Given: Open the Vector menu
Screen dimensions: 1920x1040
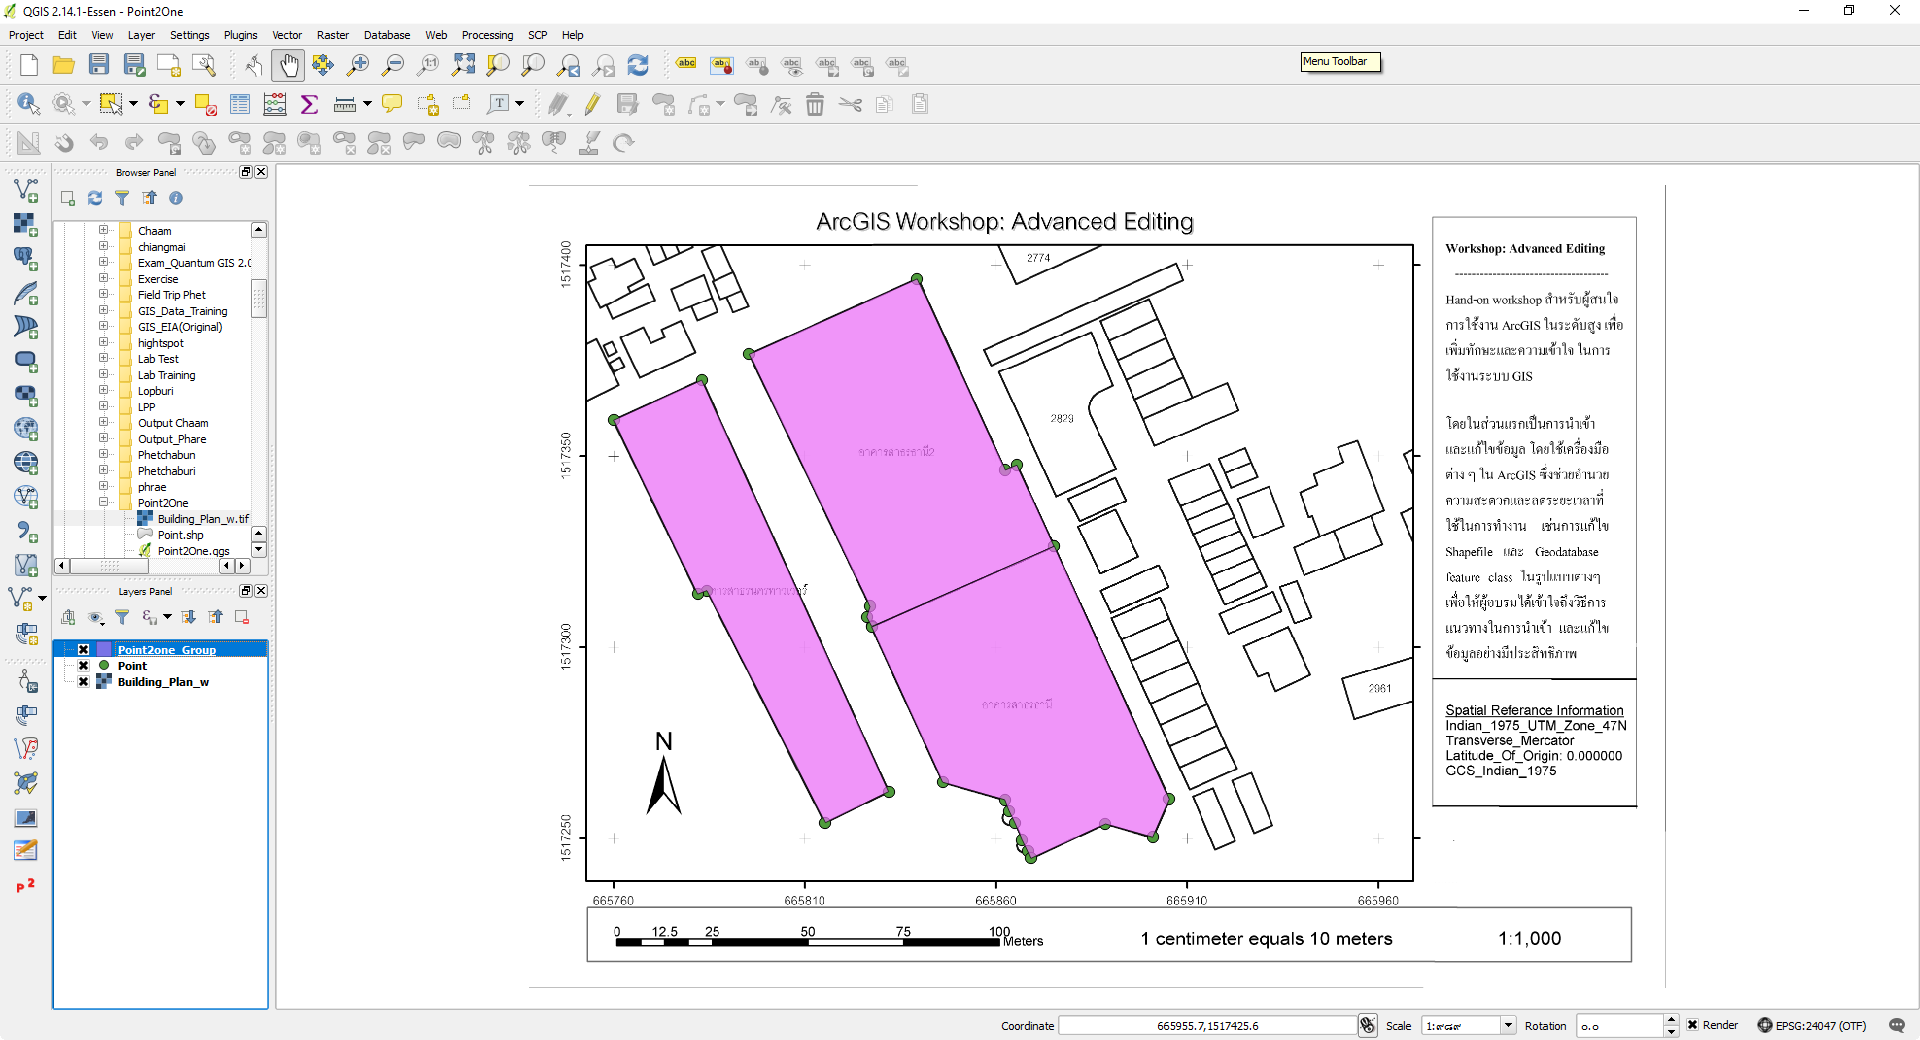Looking at the screenshot, I should [287, 35].
